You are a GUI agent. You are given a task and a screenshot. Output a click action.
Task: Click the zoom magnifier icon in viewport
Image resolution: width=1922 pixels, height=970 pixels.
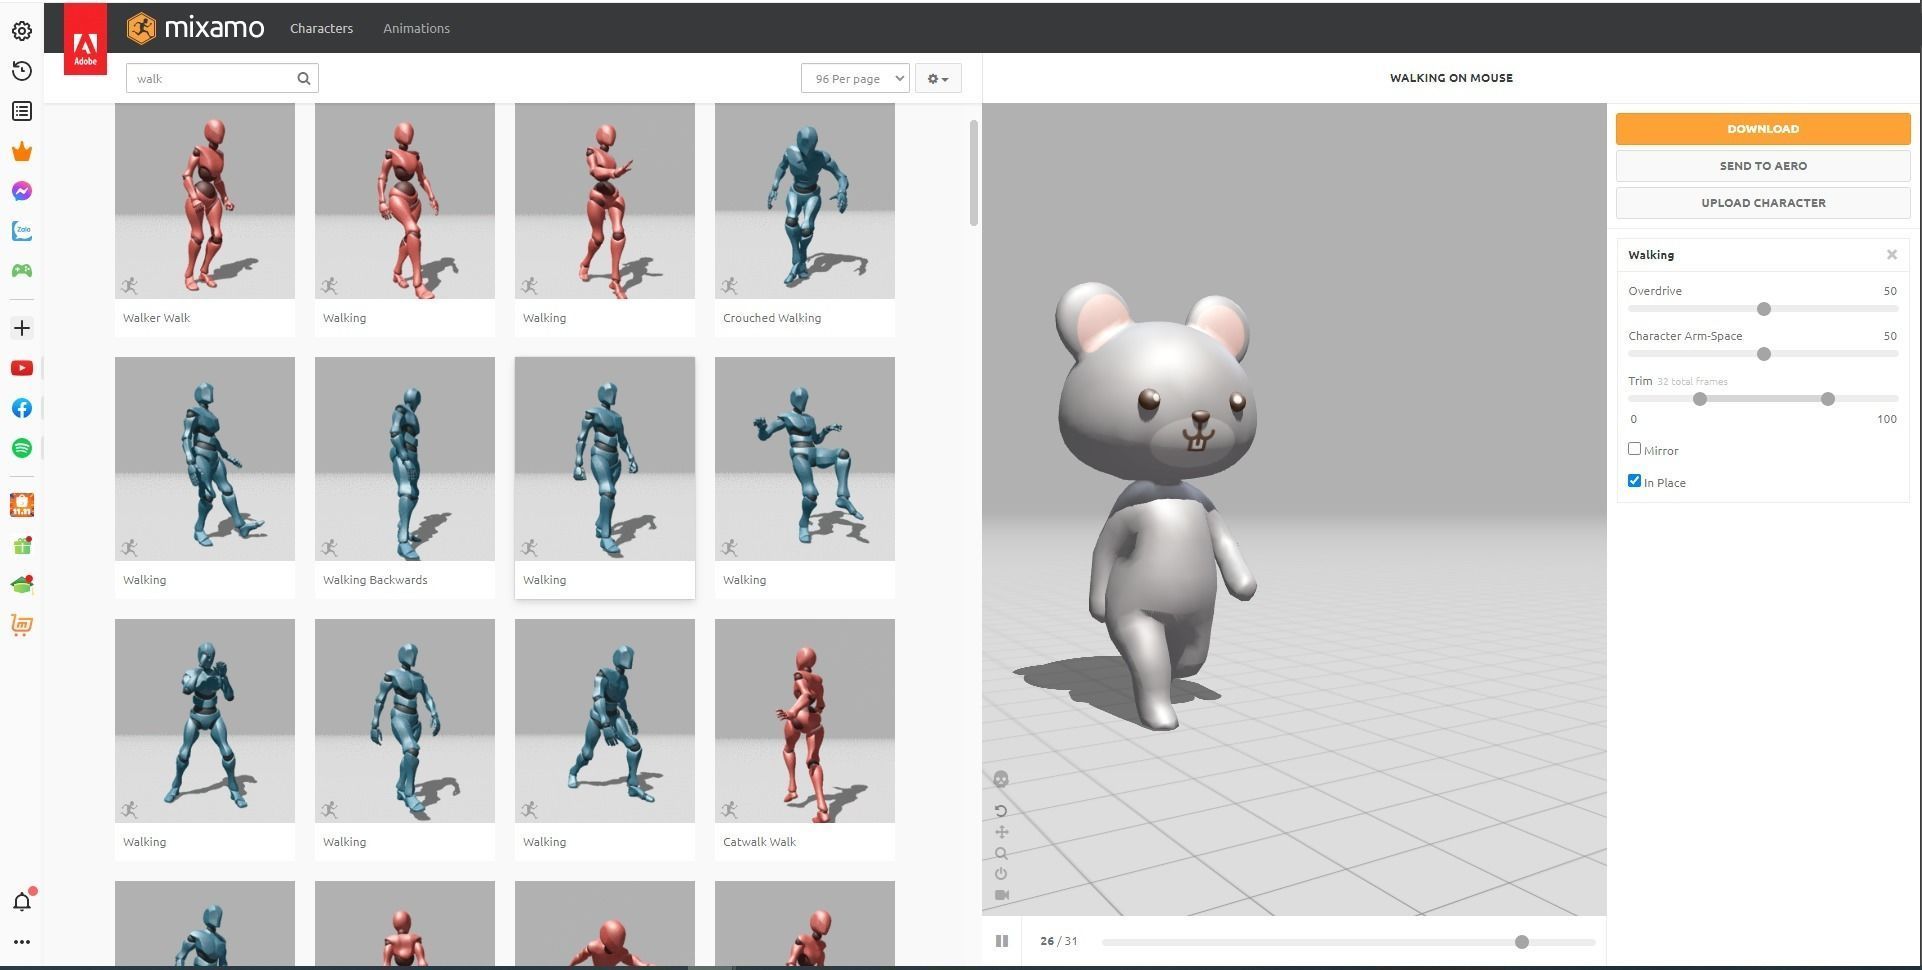[x=1001, y=853]
